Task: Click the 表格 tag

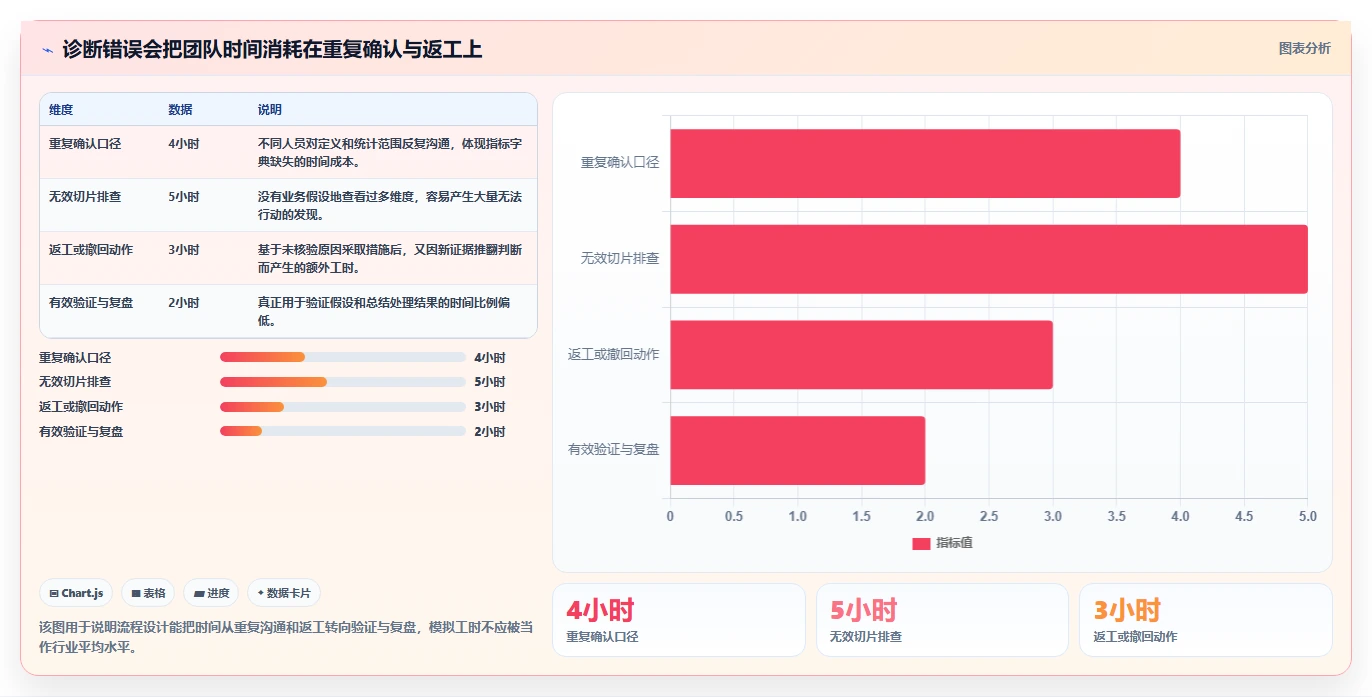Action: pos(148,593)
